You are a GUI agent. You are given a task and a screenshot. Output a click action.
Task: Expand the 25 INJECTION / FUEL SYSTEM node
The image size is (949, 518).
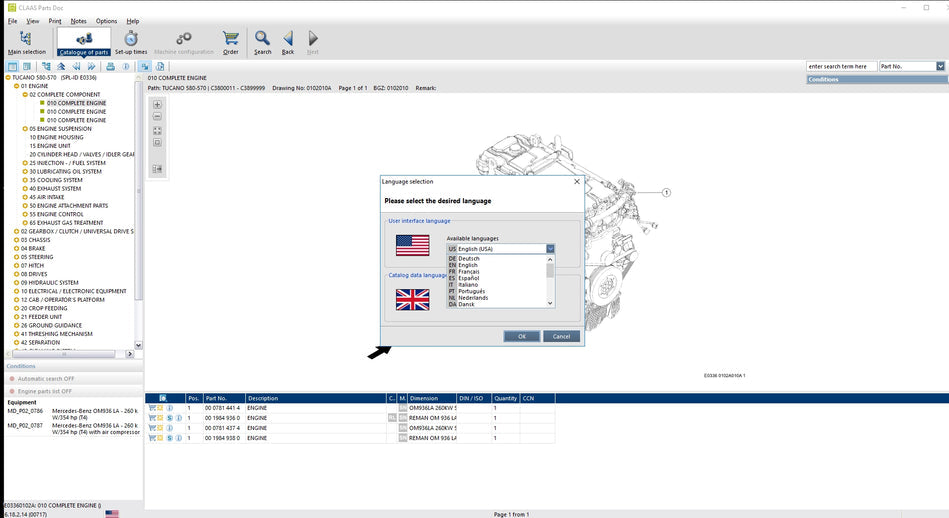(24, 163)
